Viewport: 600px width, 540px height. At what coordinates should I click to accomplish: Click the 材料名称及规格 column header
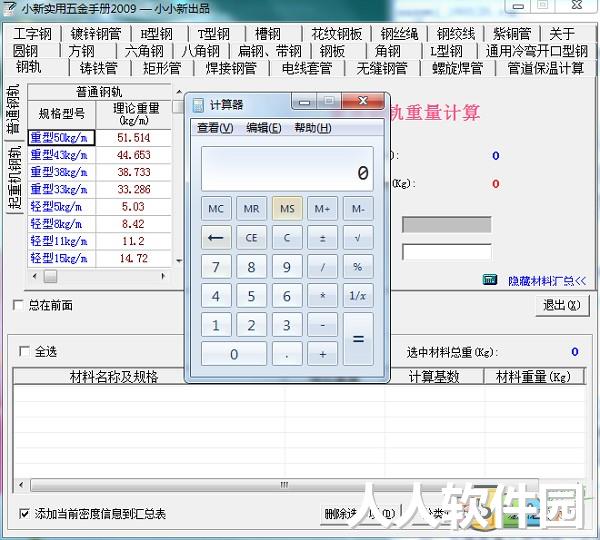click(x=113, y=377)
